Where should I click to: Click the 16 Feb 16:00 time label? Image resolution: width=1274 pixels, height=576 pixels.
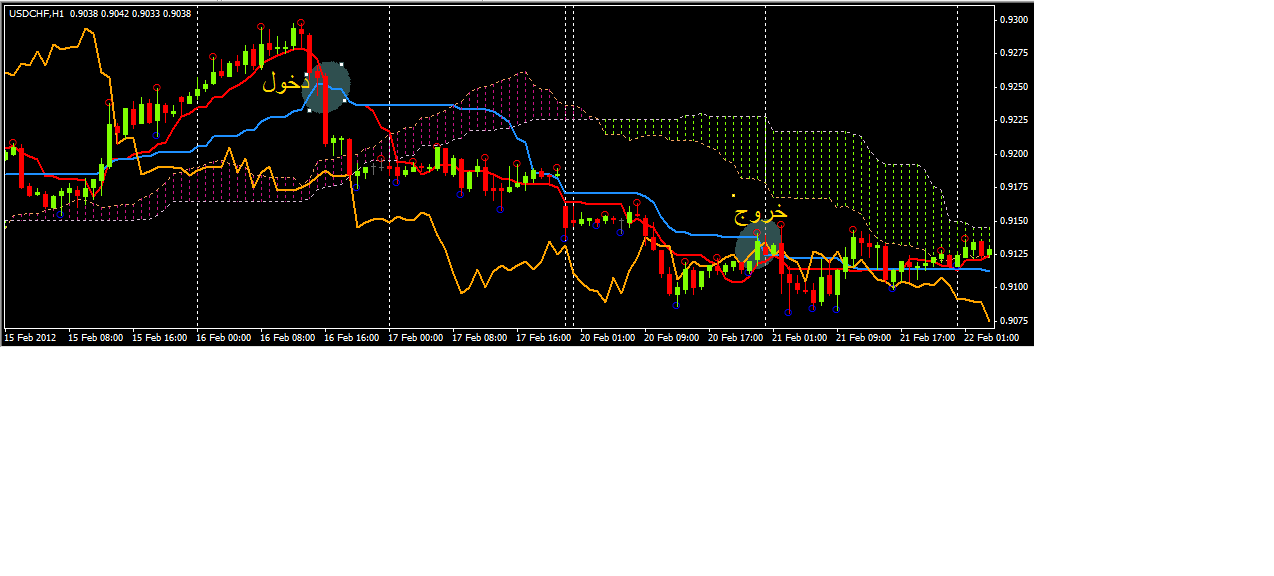pos(352,338)
